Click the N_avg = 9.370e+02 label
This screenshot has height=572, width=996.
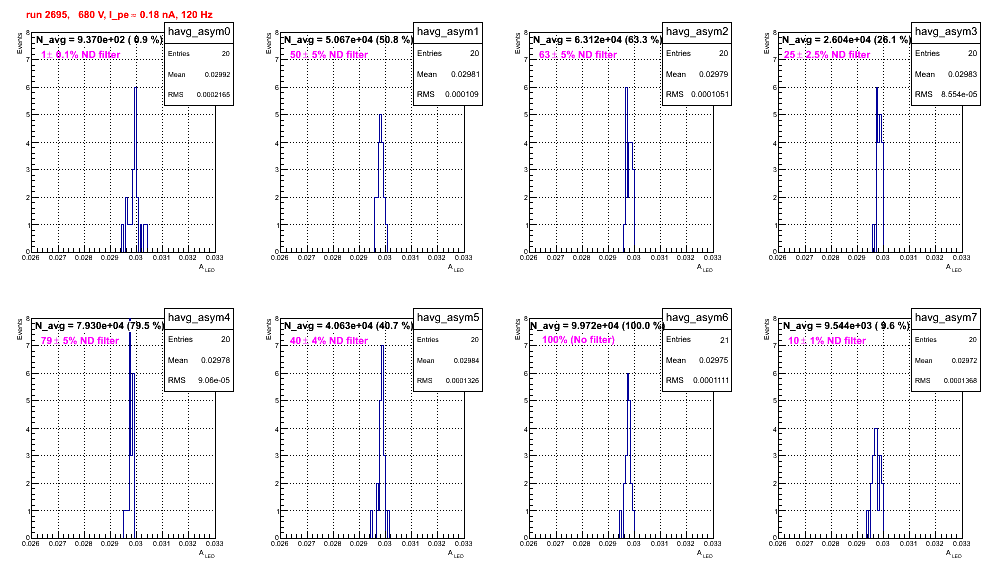99,39
